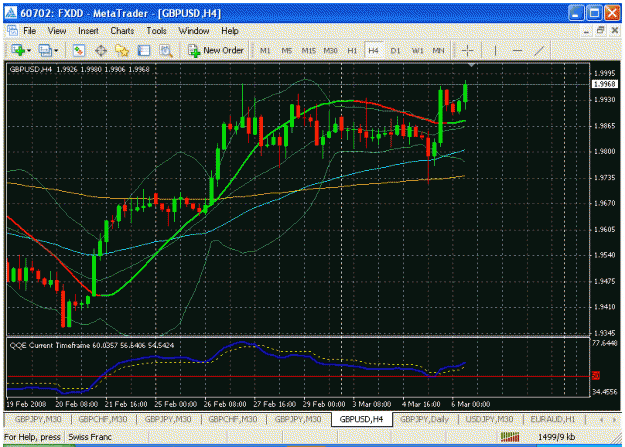Open the File menu
625x447 pixels.
click(x=29, y=31)
